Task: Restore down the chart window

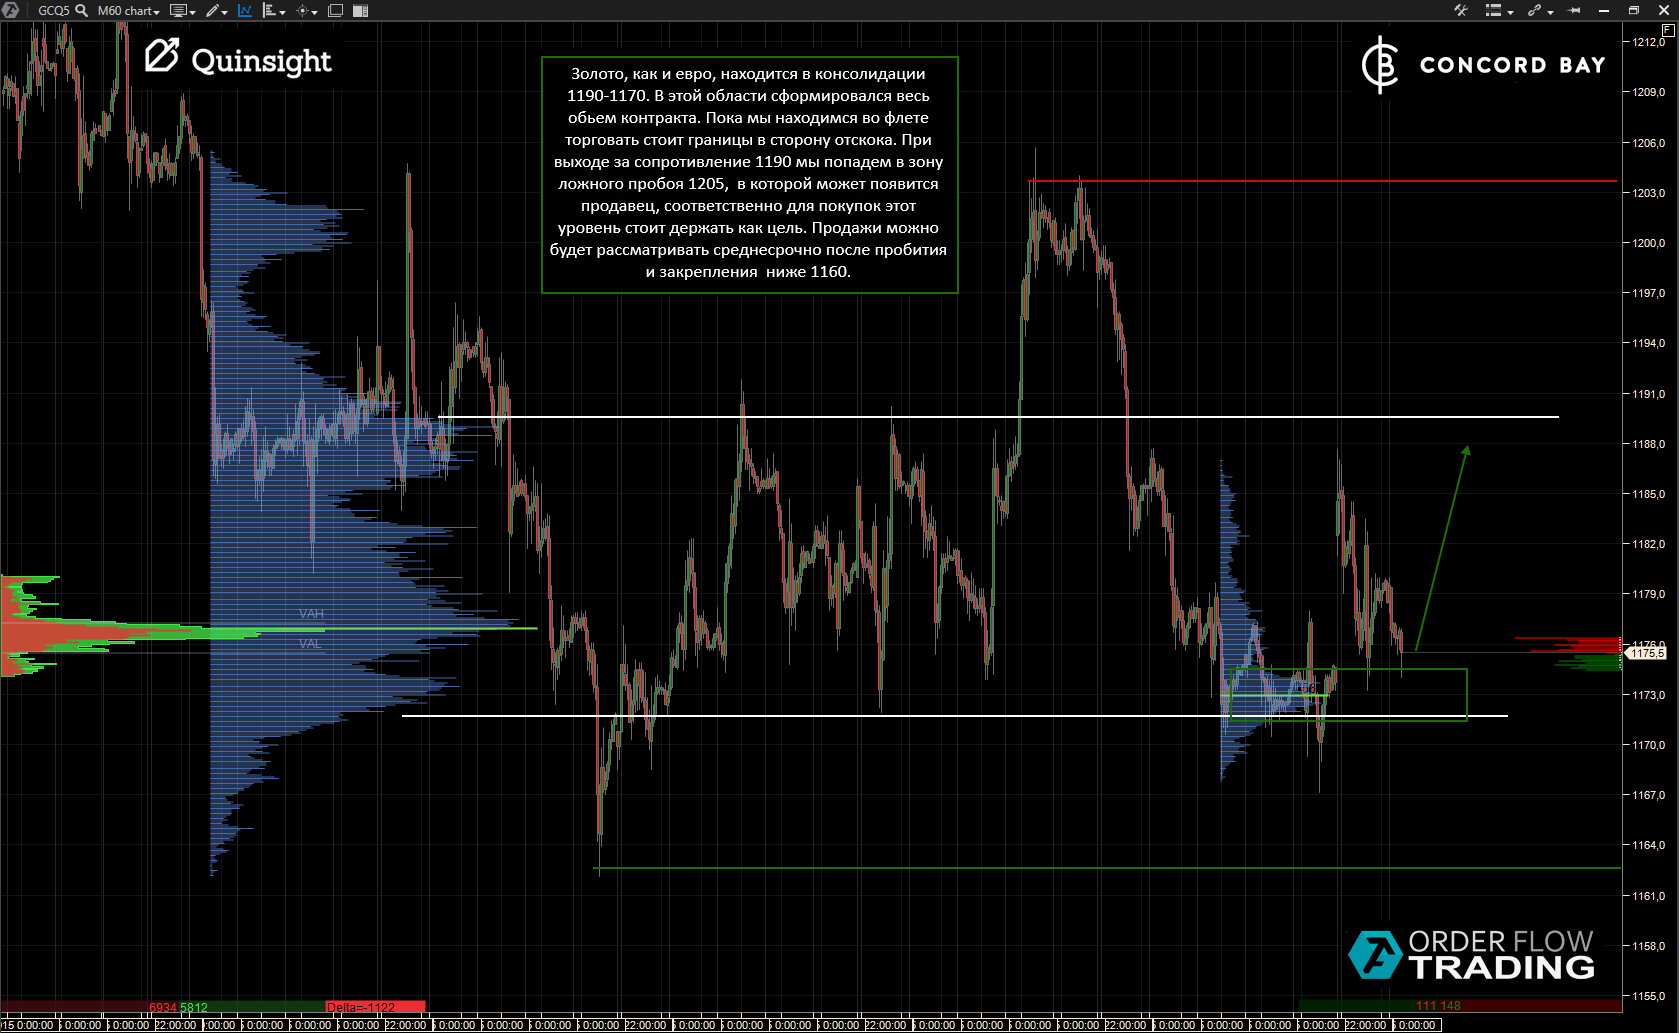Action: (x=1634, y=10)
